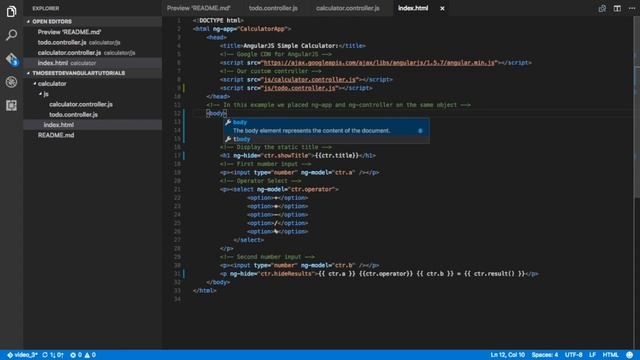Open the Extensions view icon

11,105
